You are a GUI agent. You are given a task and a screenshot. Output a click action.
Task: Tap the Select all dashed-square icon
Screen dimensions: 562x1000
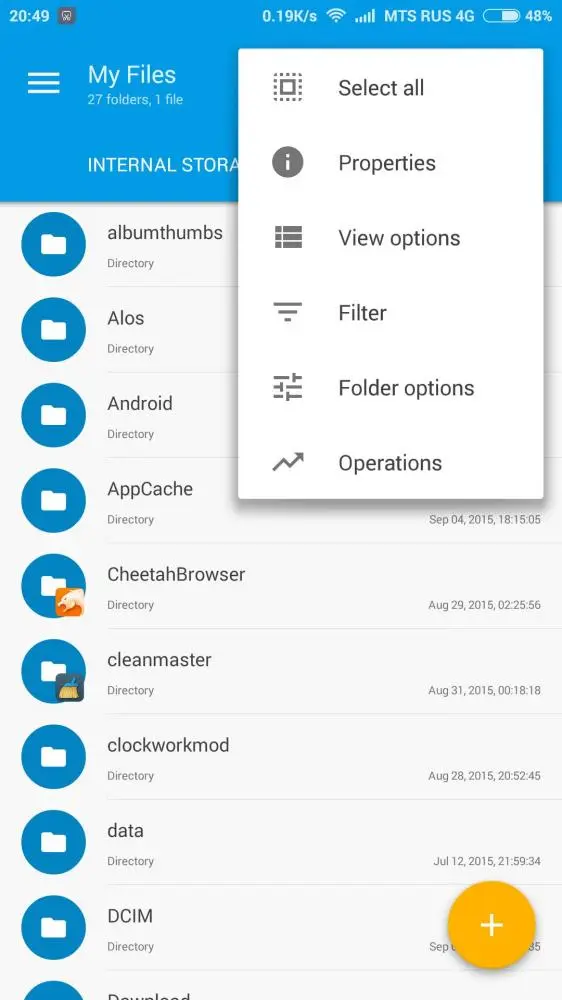click(288, 87)
